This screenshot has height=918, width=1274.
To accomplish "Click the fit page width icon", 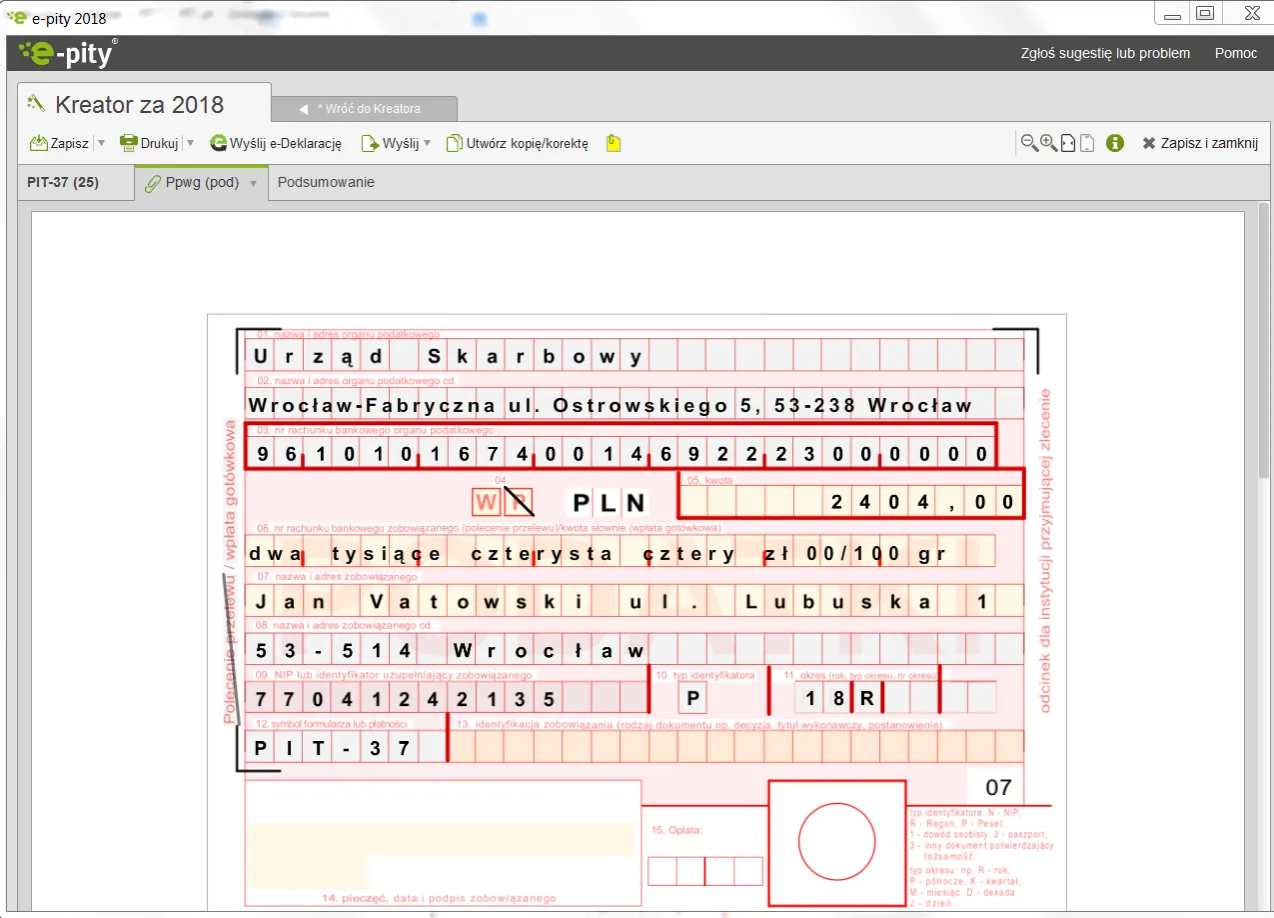I will coord(1068,143).
